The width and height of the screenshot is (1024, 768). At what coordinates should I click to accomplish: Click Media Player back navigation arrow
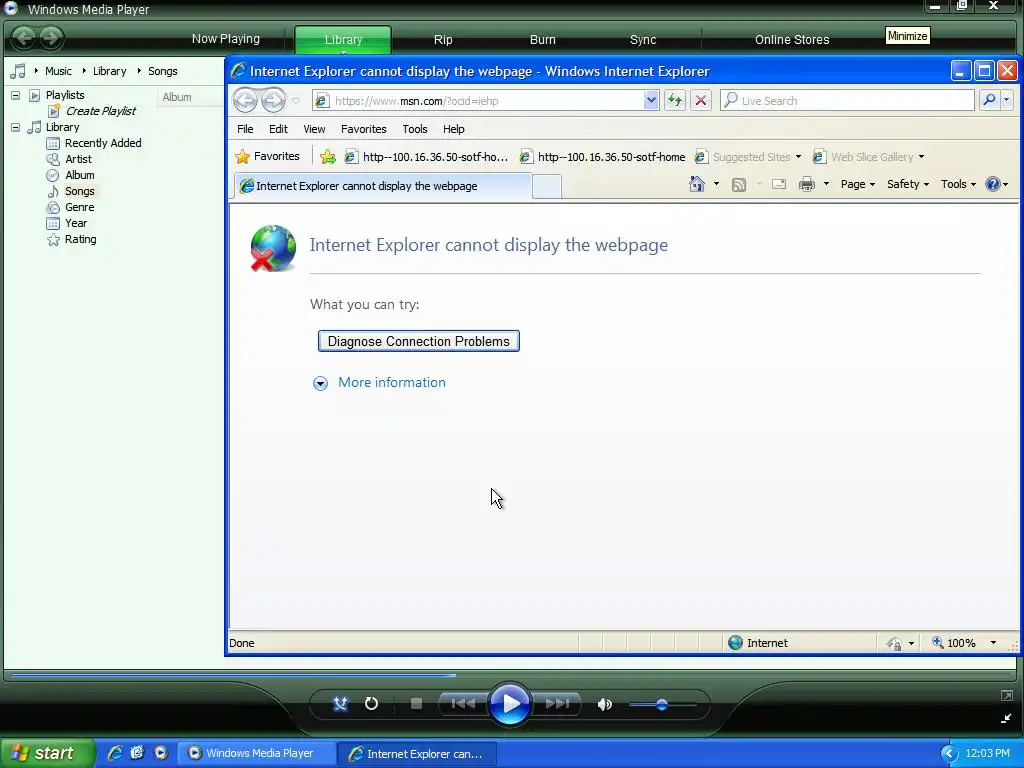click(24, 37)
